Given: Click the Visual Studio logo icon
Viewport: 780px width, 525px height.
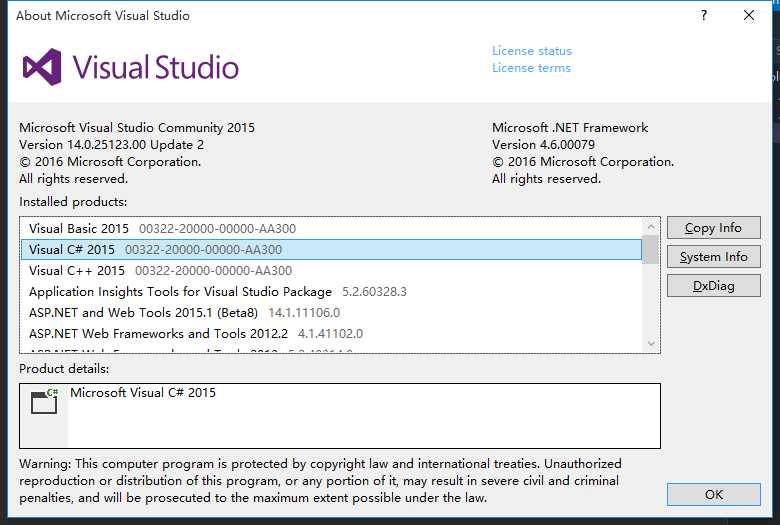Looking at the screenshot, I should tap(42, 67).
